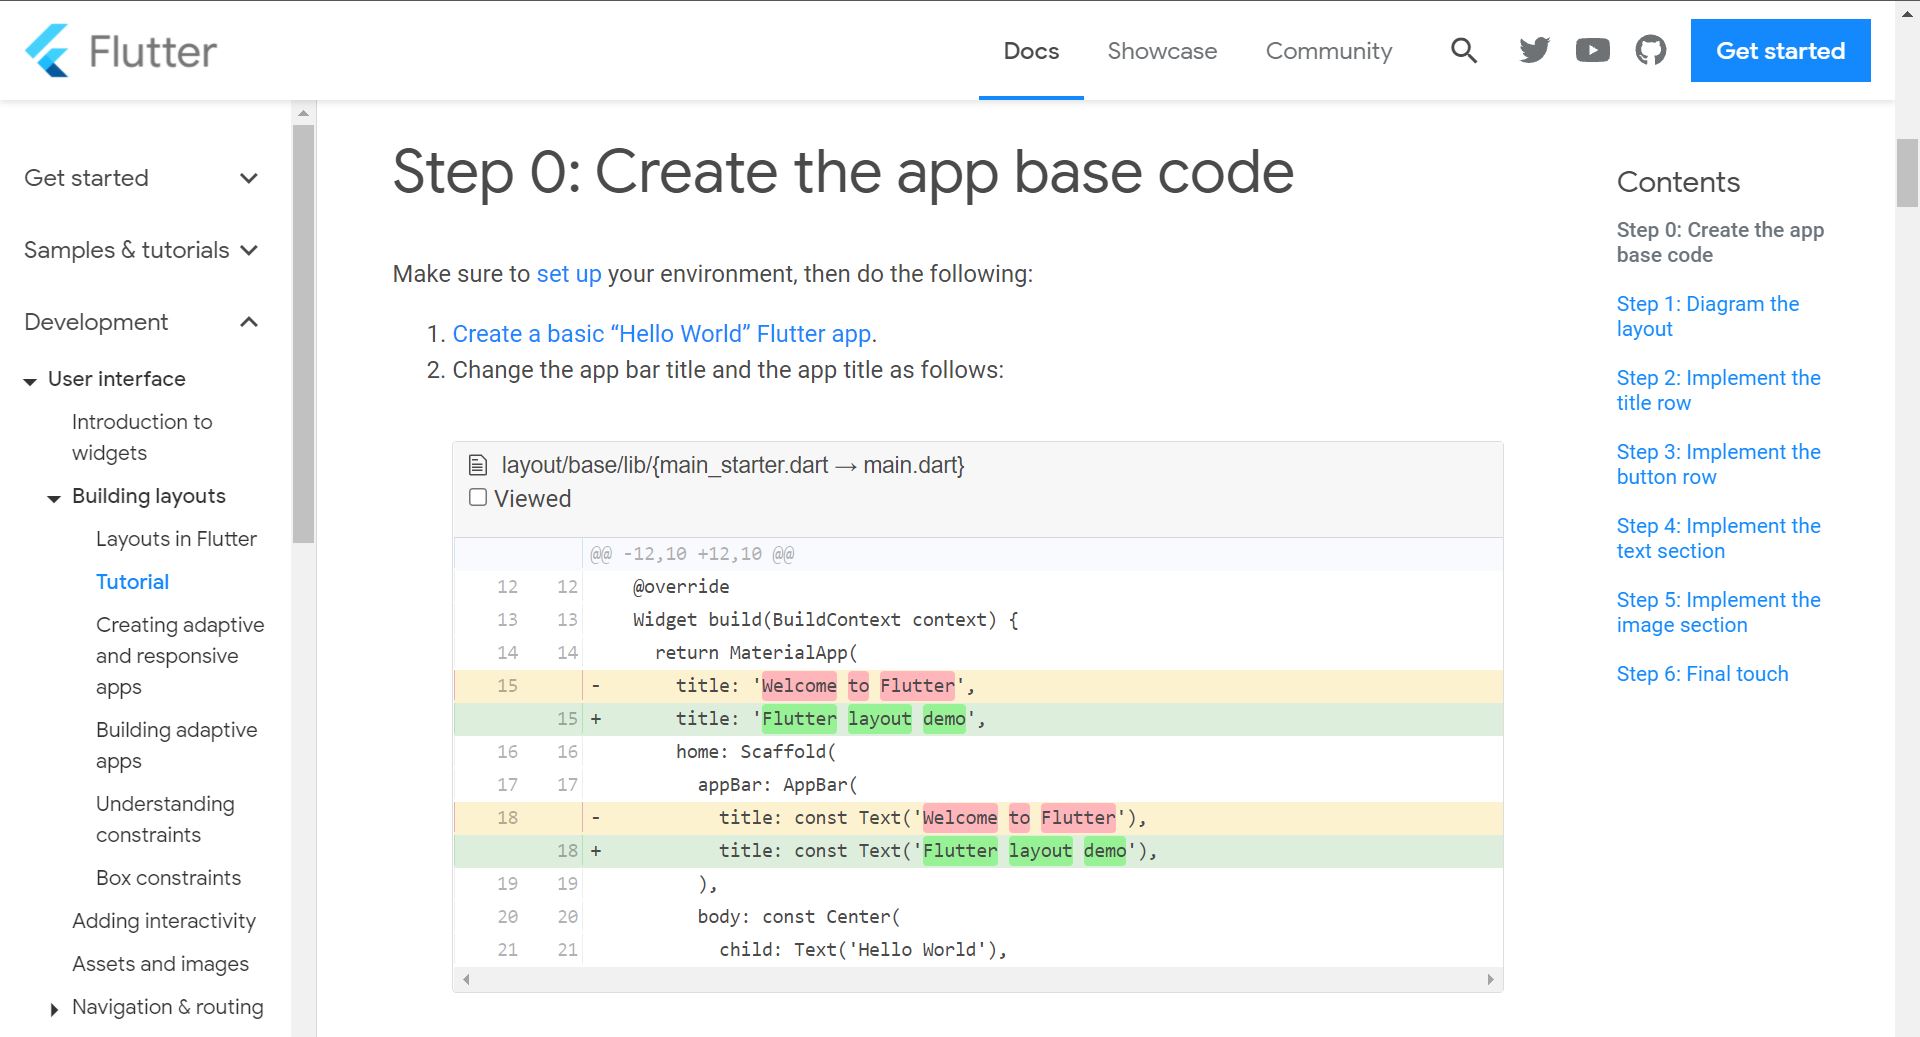Click the file icon beside main_starter.dart
1920x1037 pixels.
(x=478, y=464)
